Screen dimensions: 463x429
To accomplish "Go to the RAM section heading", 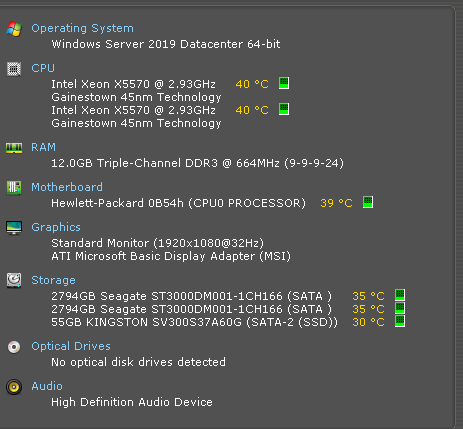I will pos(43,147).
